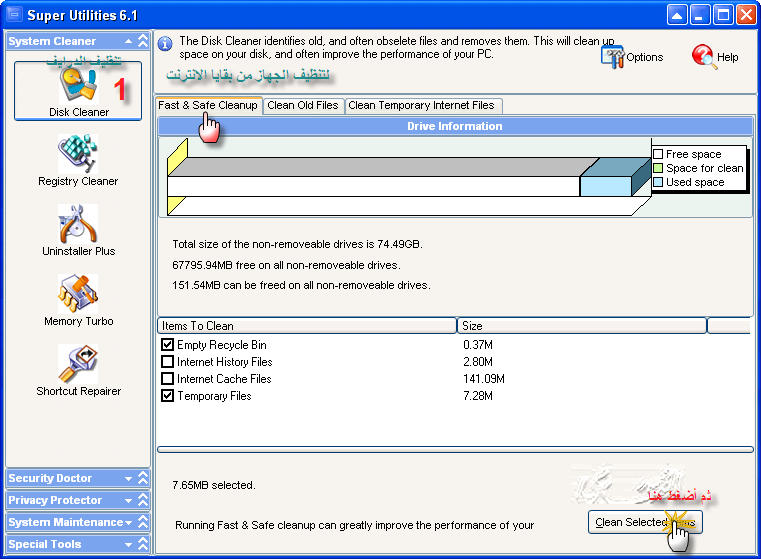The height and width of the screenshot is (559, 761).
Task: Check Internet Cache Files
Action: pyautogui.click(x=167, y=378)
